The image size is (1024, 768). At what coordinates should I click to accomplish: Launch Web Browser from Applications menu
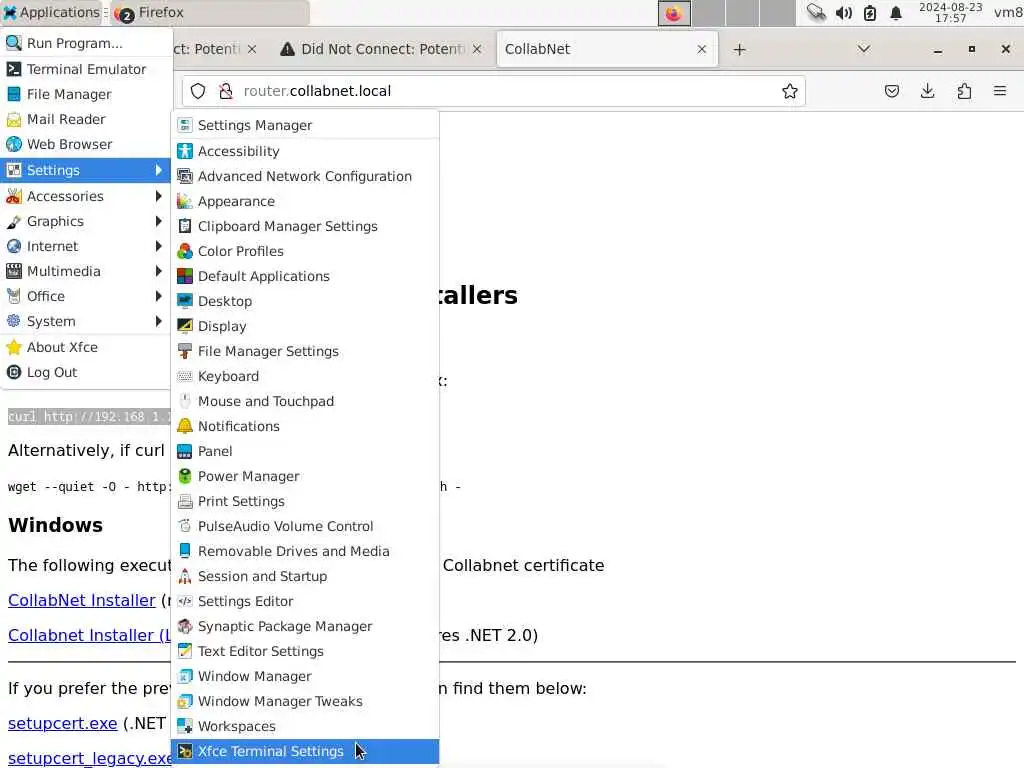86,144
